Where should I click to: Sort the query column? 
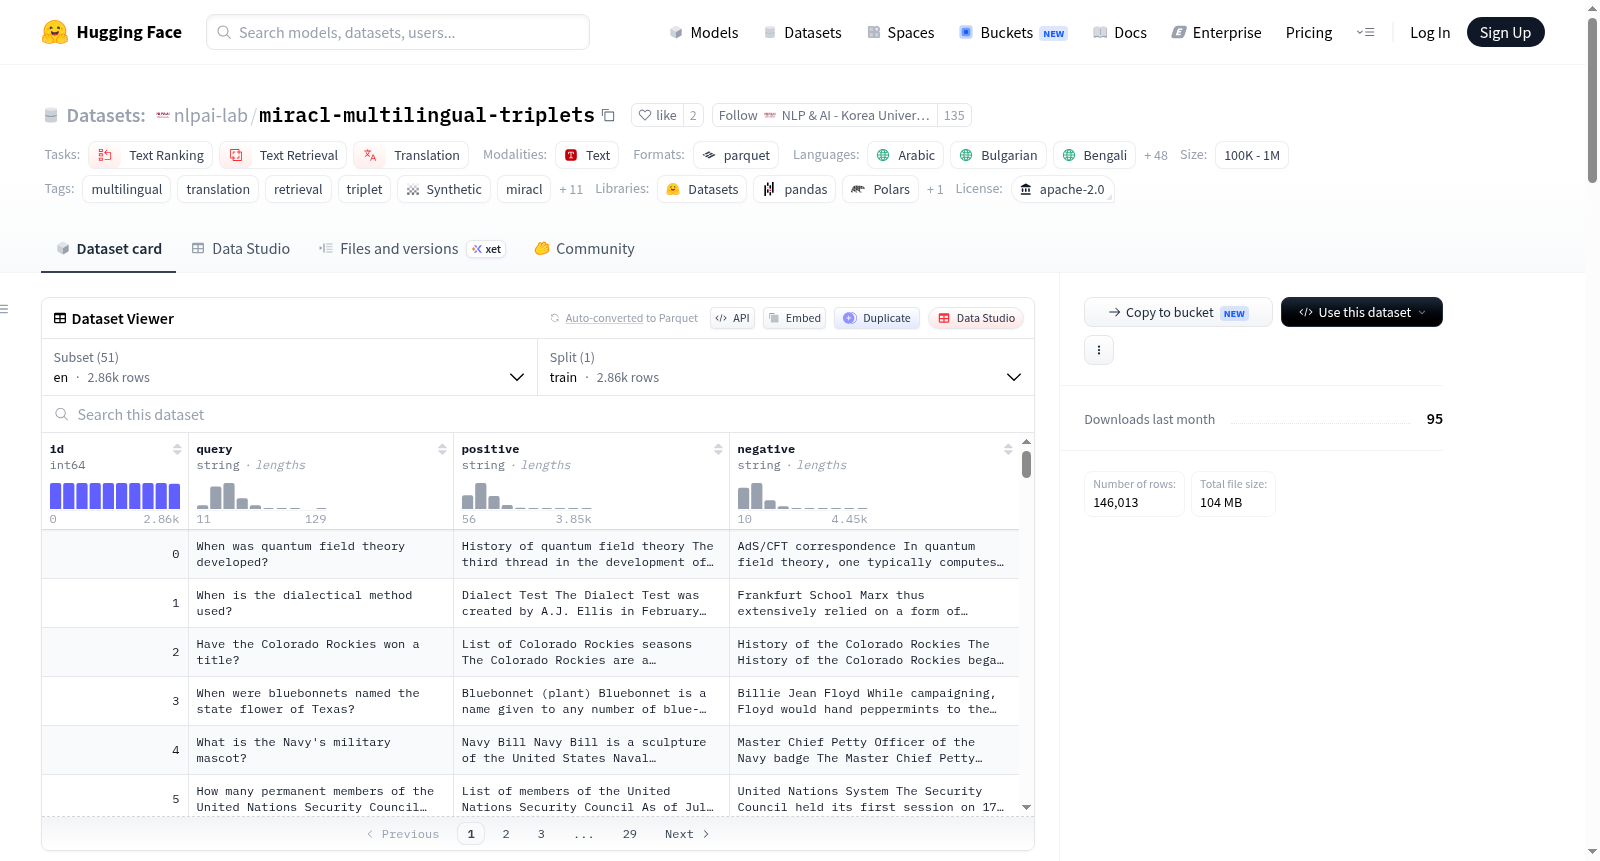click(442, 449)
